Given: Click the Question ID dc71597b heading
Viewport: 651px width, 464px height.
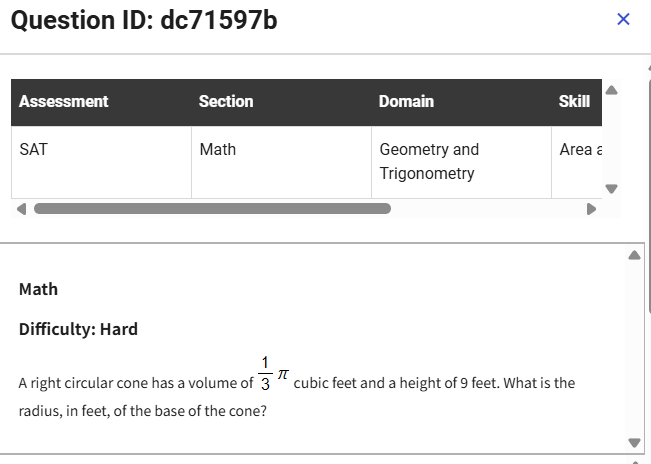Looking at the screenshot, I should pyautogui.click(x=145, y=21).
